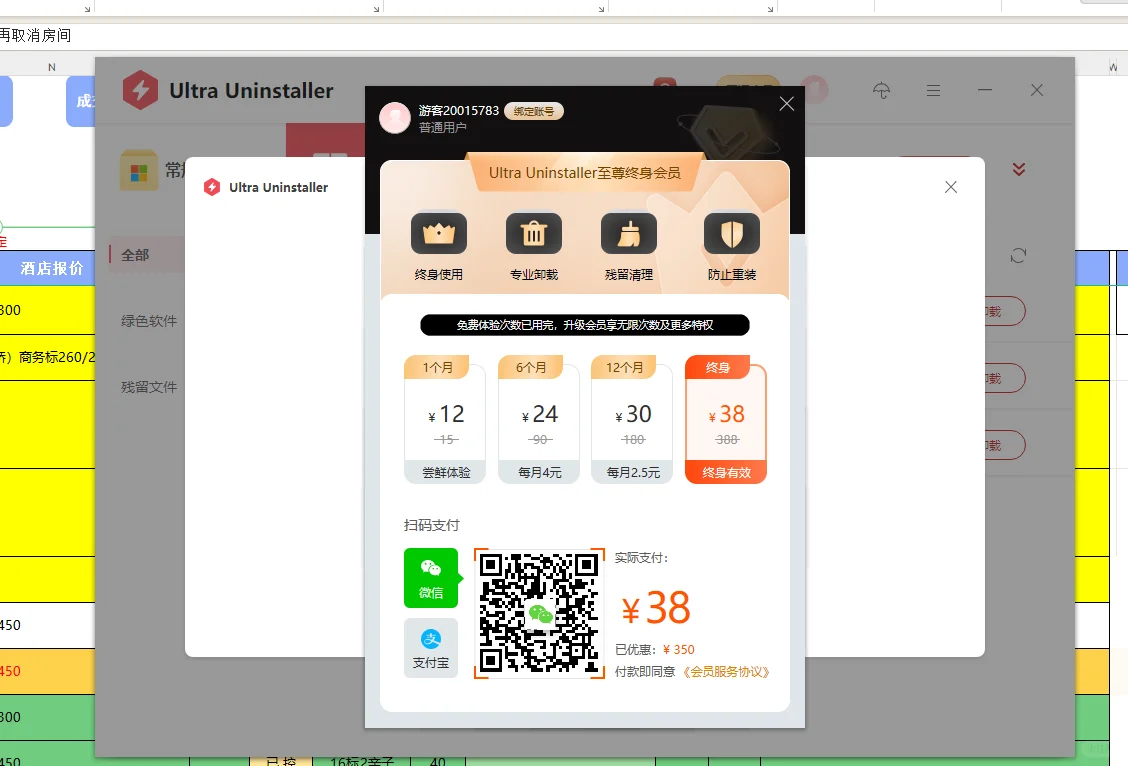This screenshot has width=1128, height=766.
Task: Select the 1个月 ¥12 plan
Action: coord(445,418)
